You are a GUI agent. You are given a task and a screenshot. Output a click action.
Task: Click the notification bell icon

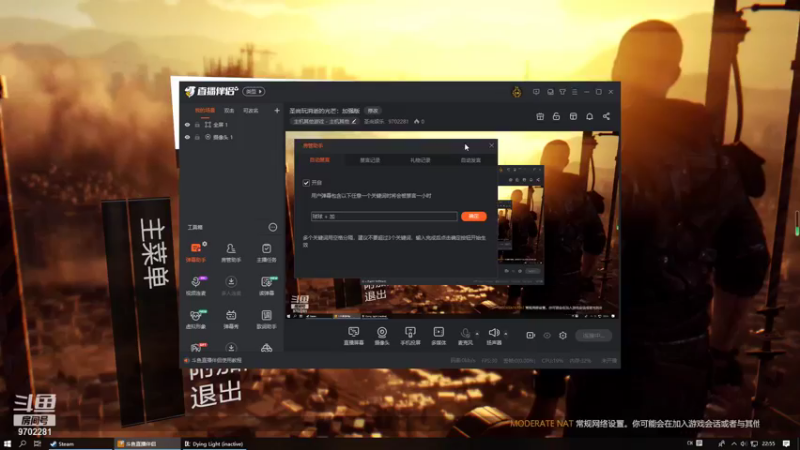589,116
